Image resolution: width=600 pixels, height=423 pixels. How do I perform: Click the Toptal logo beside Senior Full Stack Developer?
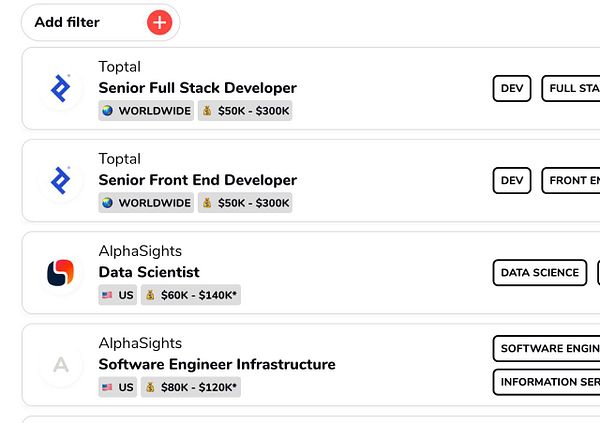coord(60,88)
